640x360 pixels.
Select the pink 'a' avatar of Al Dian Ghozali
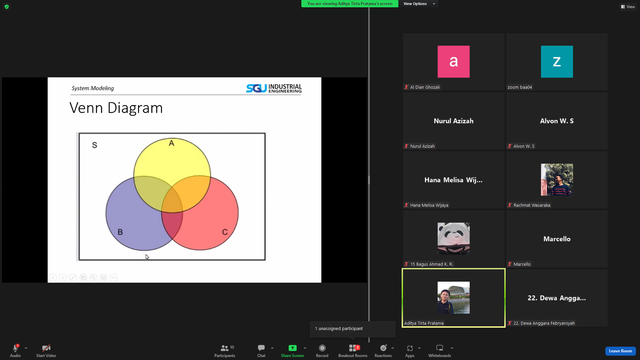tap(453, 62)
